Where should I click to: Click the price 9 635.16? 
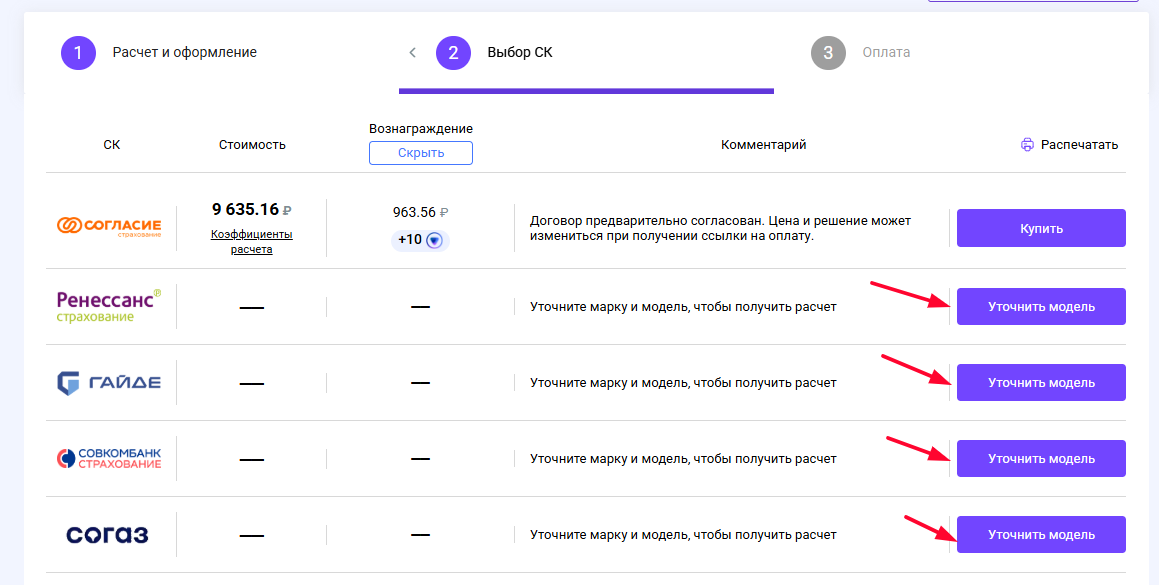coord(245,209)
